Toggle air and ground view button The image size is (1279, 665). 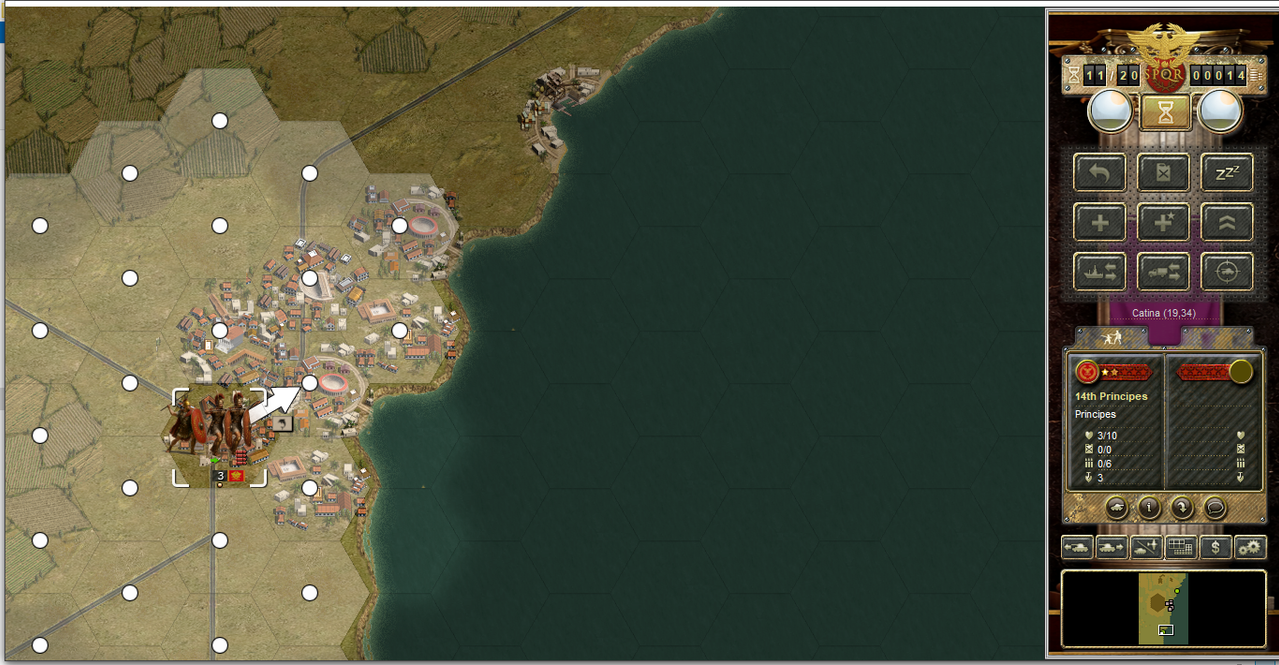pos(1146,547)
